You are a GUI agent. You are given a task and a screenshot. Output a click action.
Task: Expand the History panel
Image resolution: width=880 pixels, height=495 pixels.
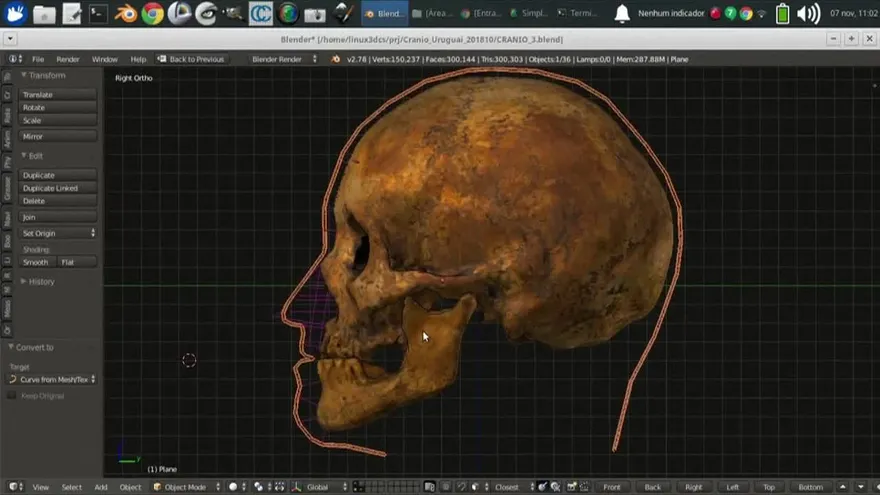(x=40, y=282)
